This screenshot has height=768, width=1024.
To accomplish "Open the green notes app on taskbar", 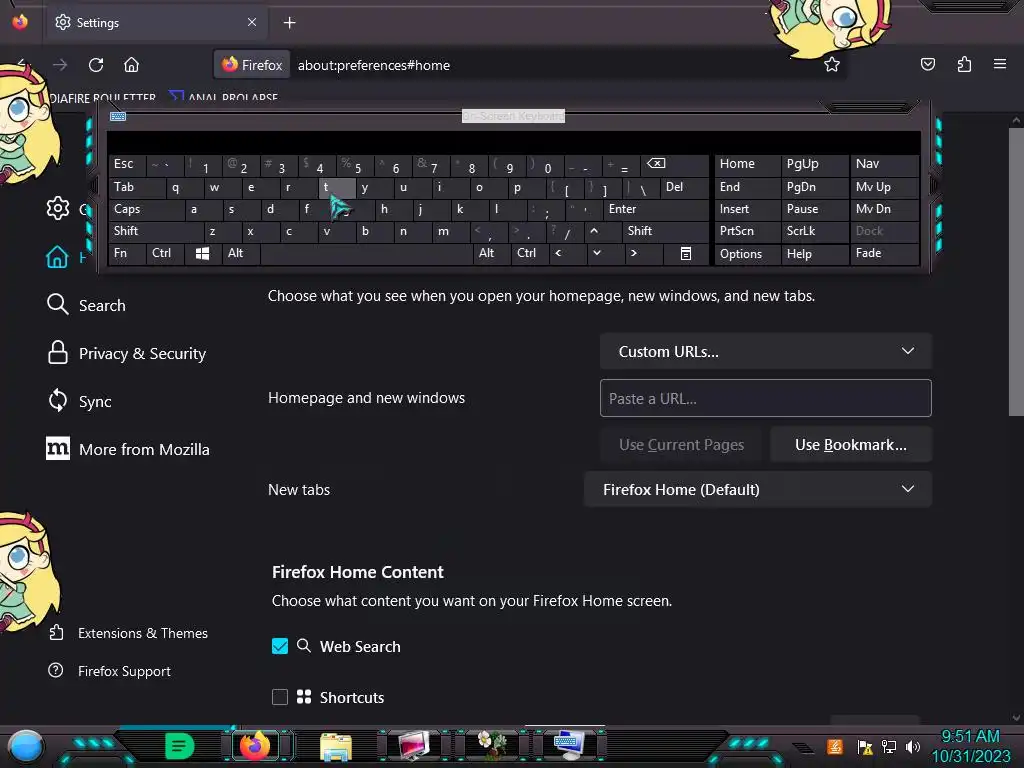I will click(179, 746).
